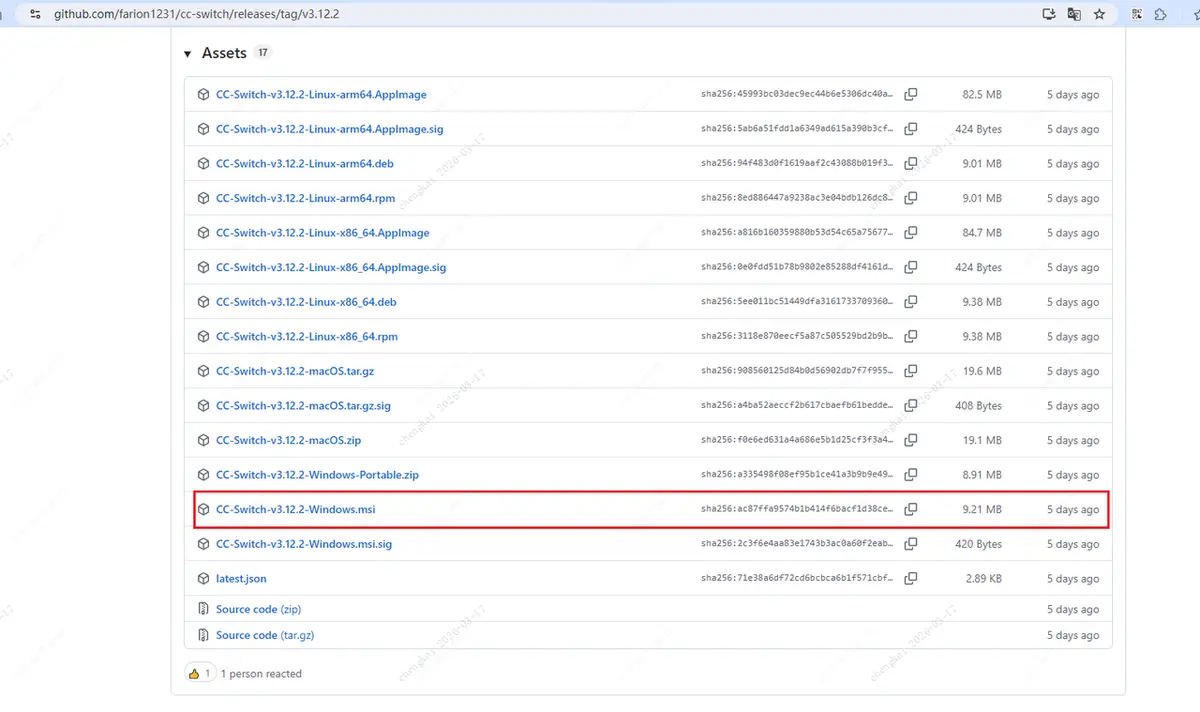The image size is (1200, 712).
Task: Click the 82.5 MB size value
Action: (x=982, y=95)
